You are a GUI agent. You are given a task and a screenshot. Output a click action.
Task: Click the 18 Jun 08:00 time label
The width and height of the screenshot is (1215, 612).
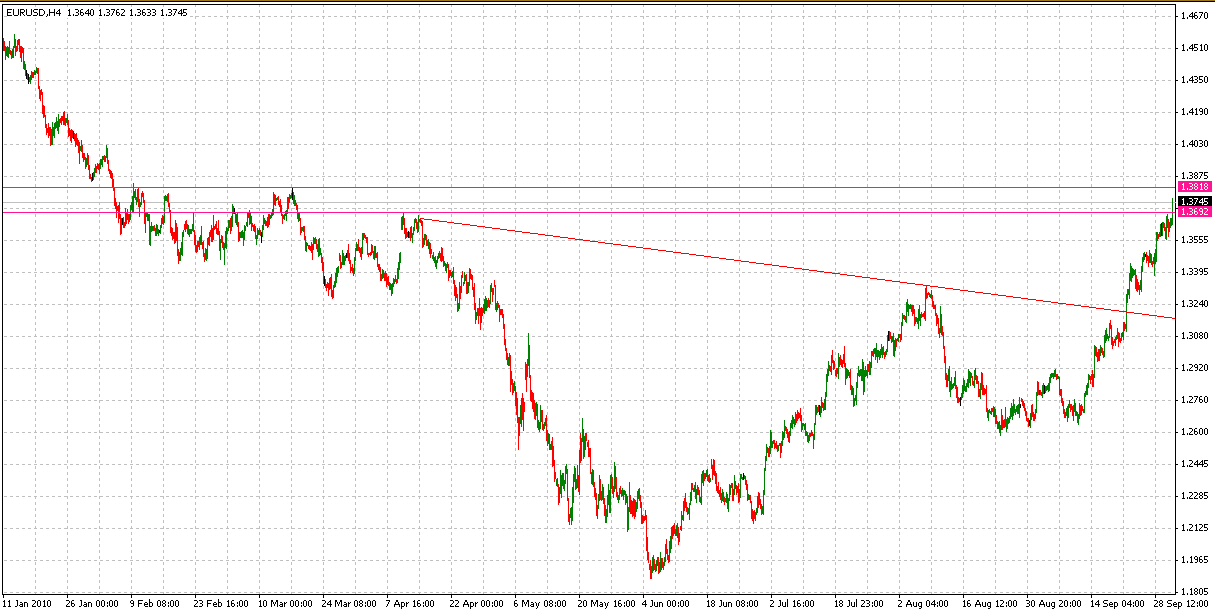tap(733, 604)
